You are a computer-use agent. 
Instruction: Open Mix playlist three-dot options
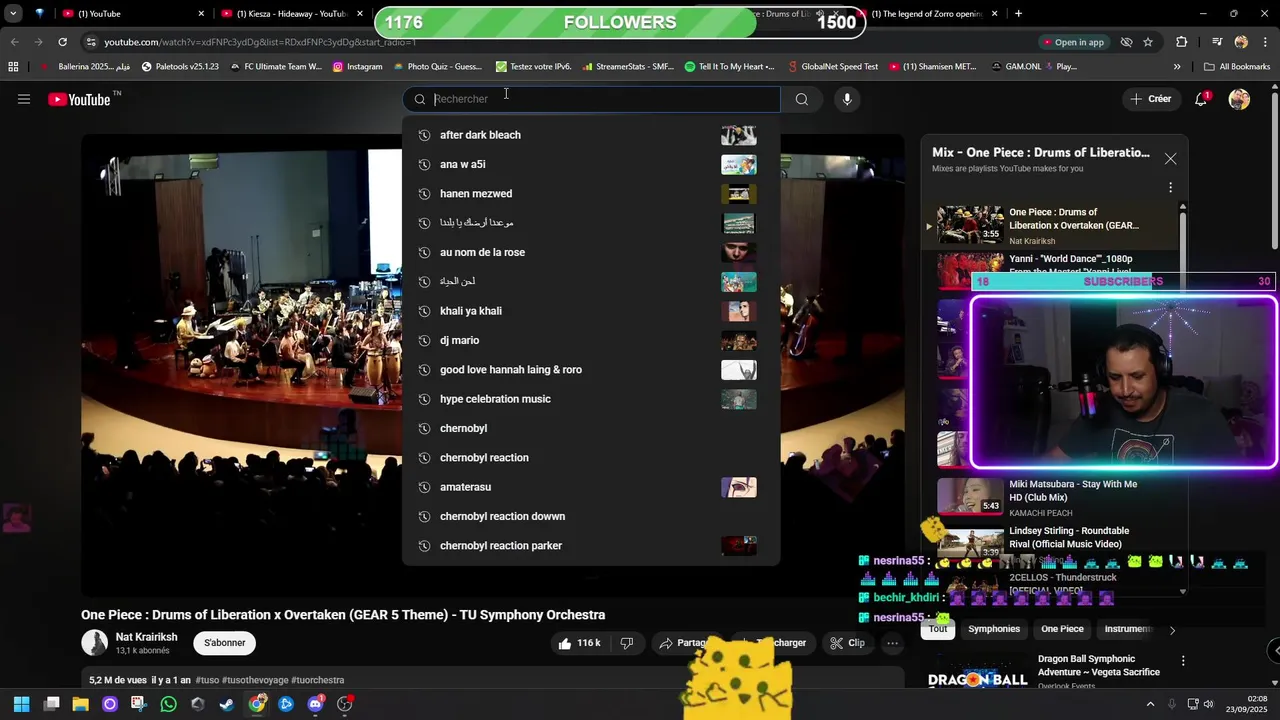(x=1170, y=187)
